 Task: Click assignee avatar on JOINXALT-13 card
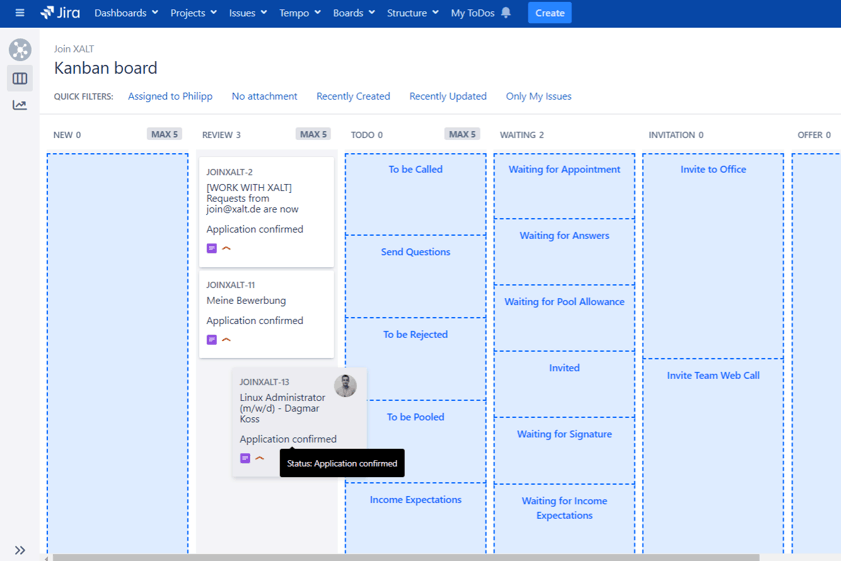(345, 386)
